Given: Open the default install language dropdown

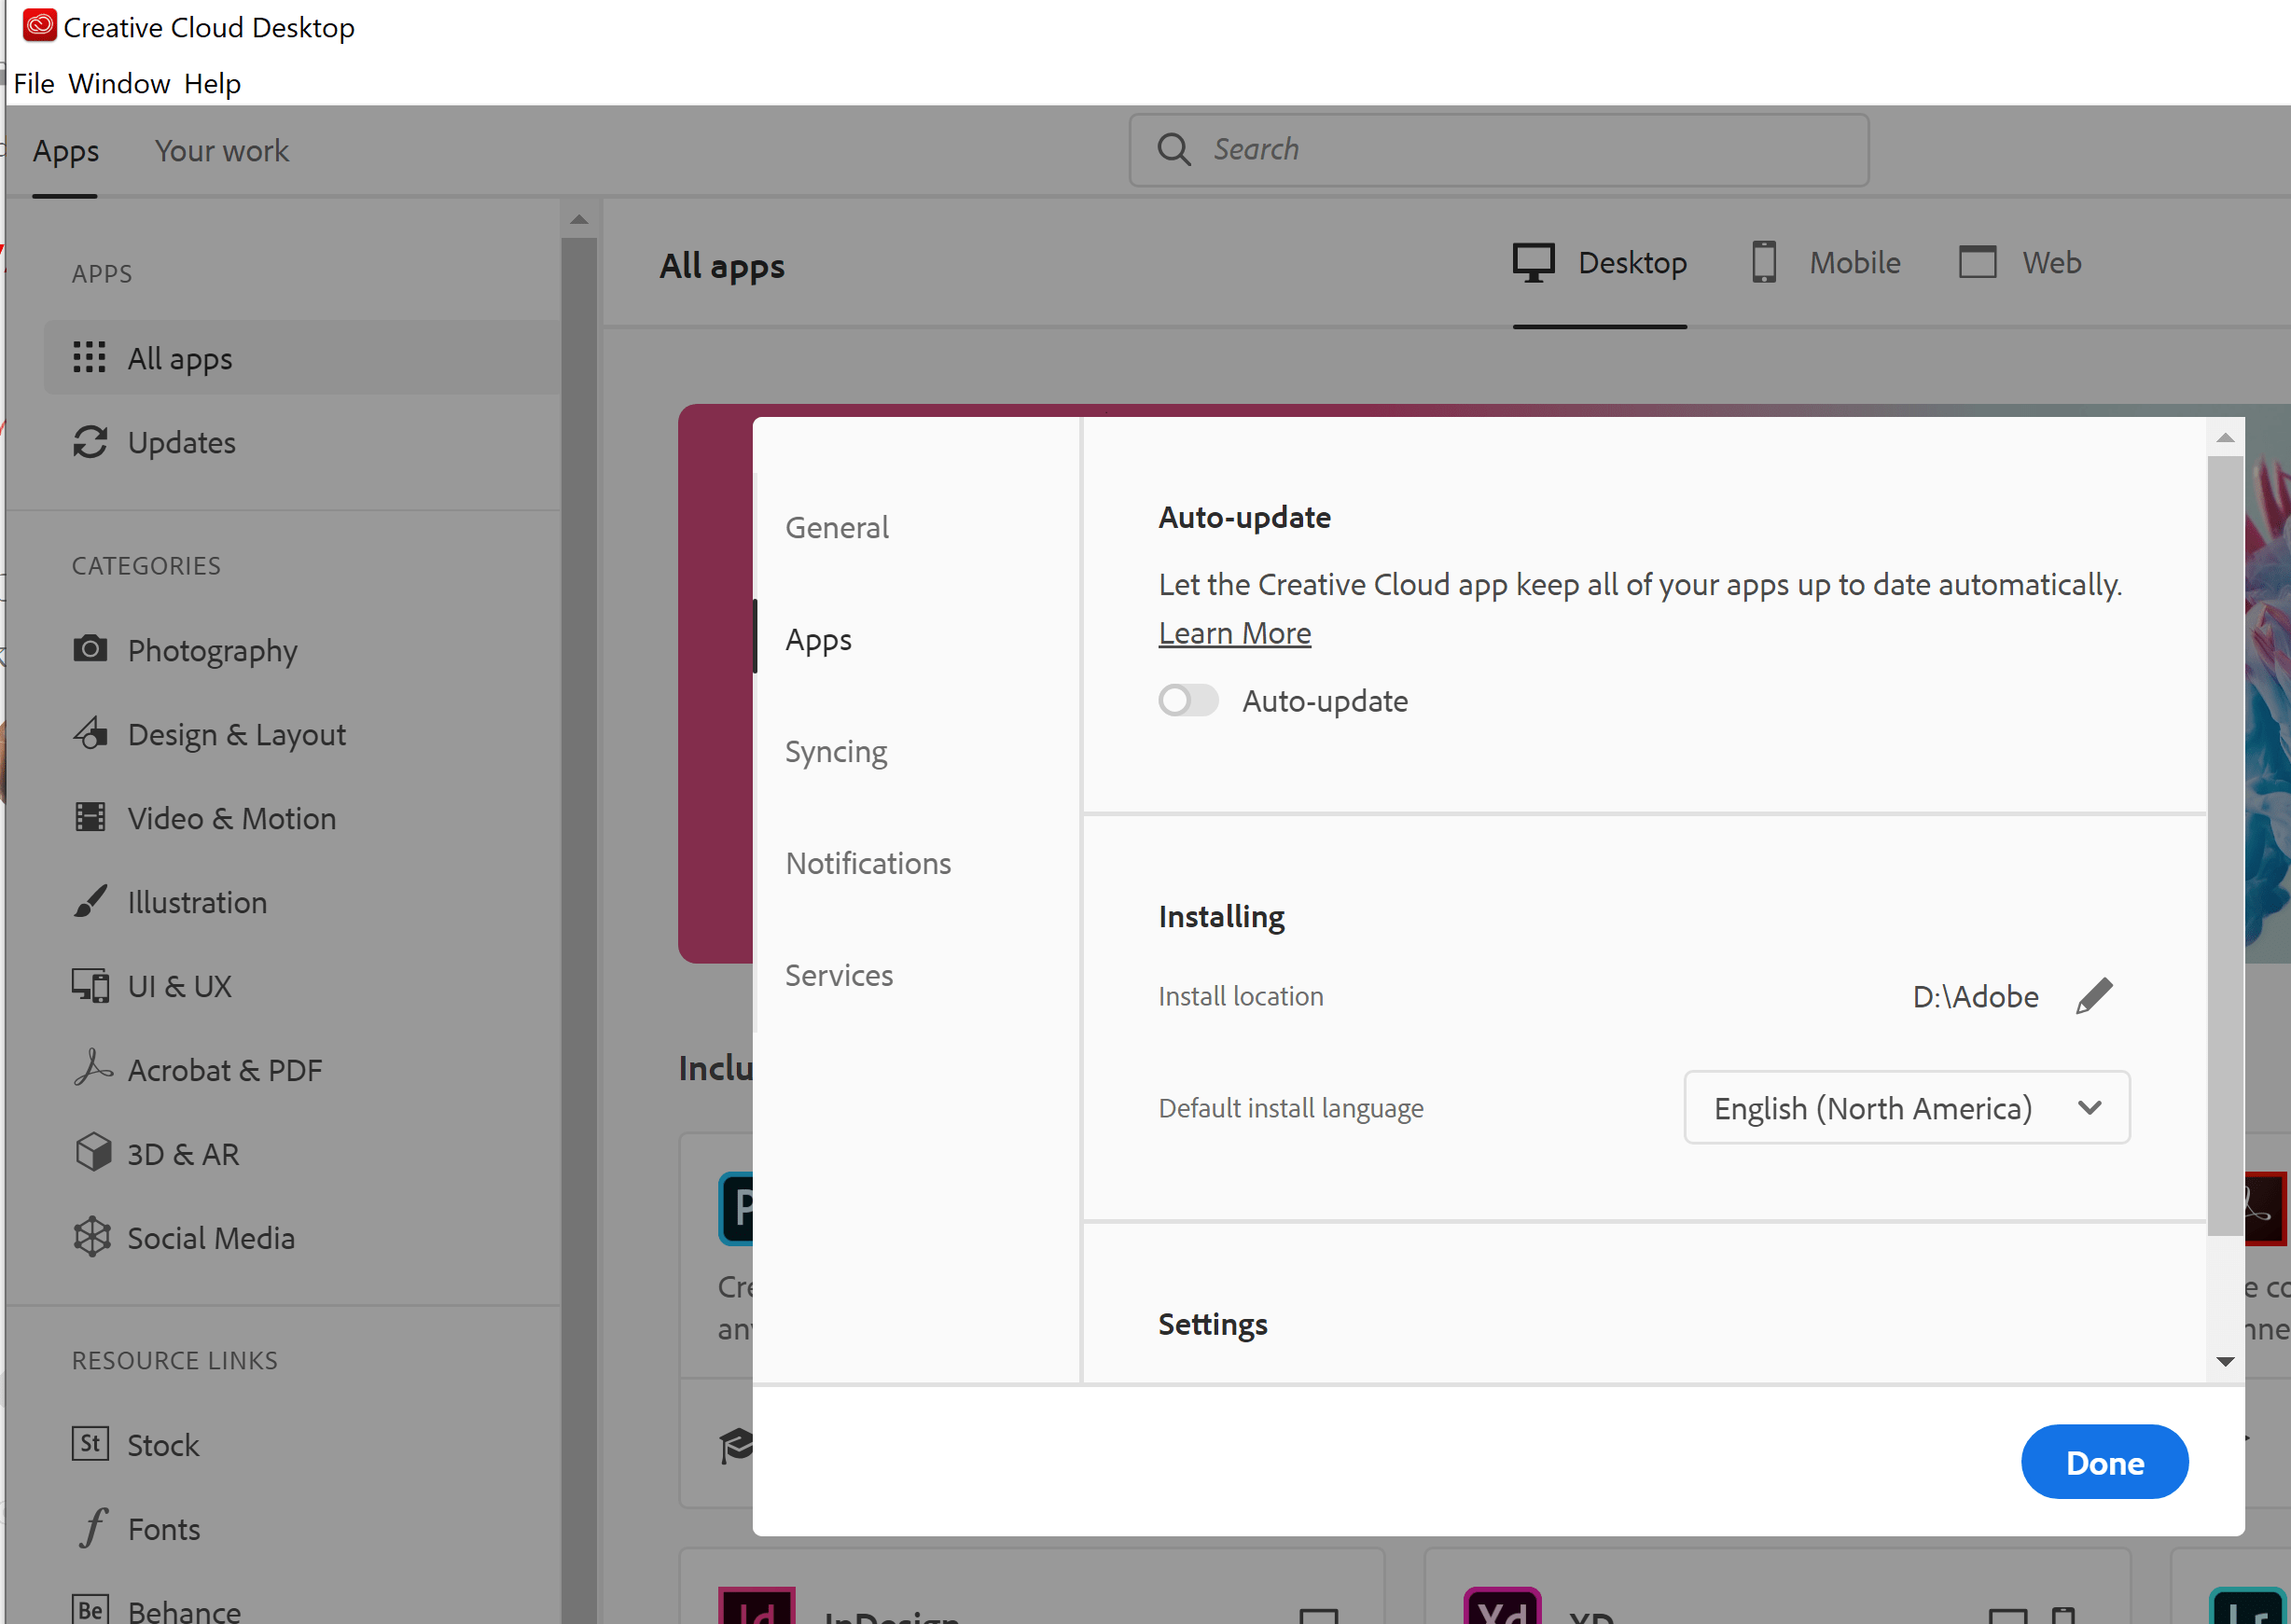Looking at the screenshot, I should point(1905,1107).
